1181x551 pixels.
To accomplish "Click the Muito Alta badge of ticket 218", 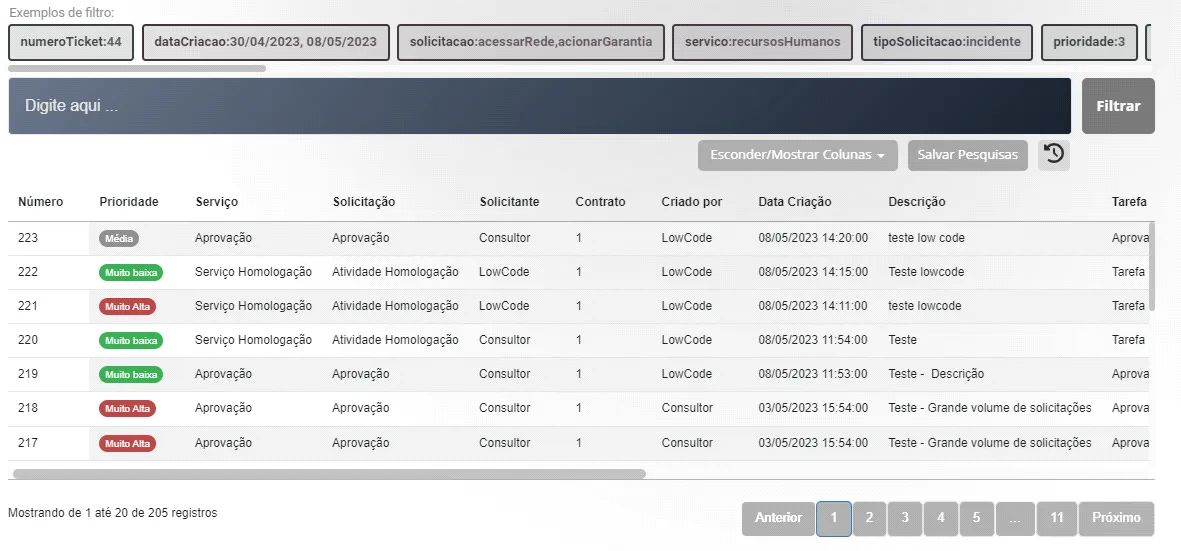I will click(127, 408).
